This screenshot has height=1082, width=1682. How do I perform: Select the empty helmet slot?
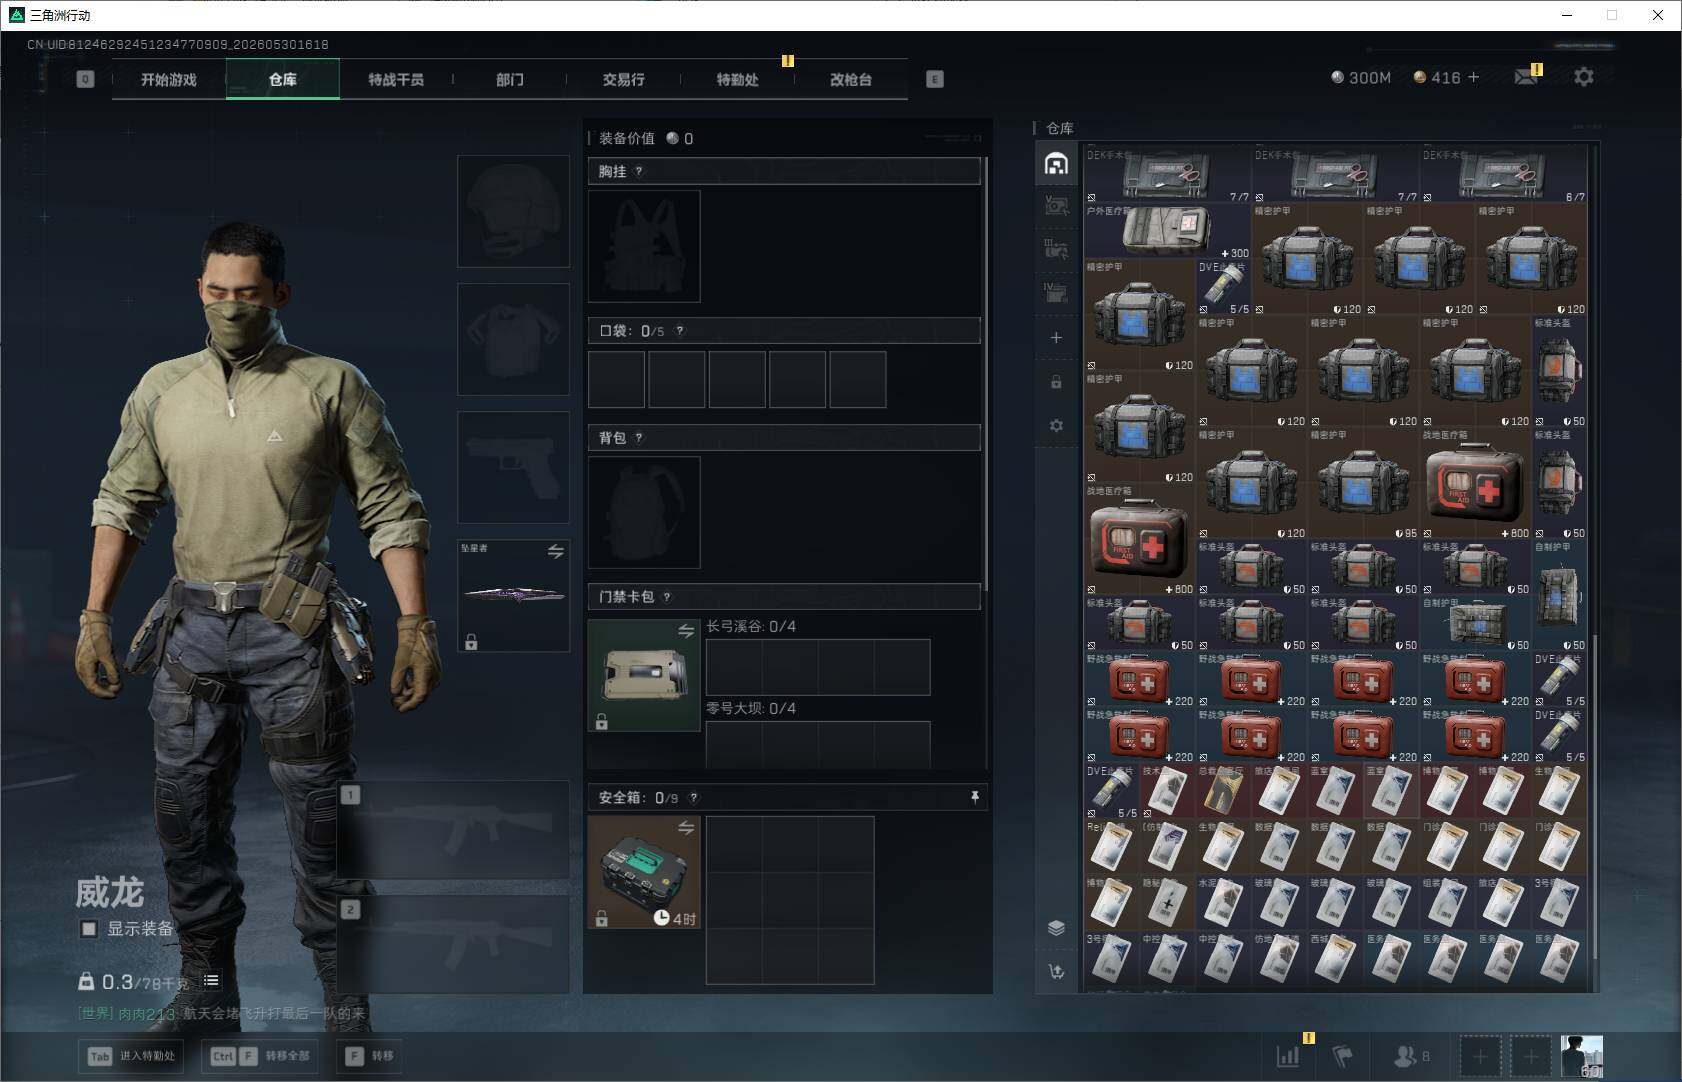point(513,211)
